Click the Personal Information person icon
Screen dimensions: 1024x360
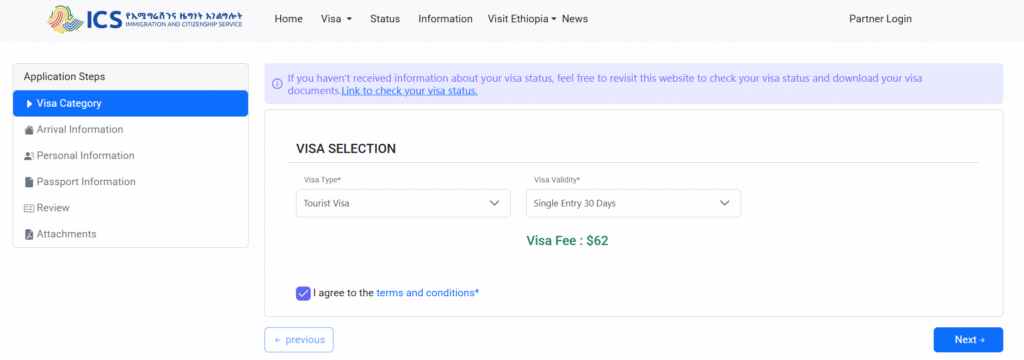point(29,156)
